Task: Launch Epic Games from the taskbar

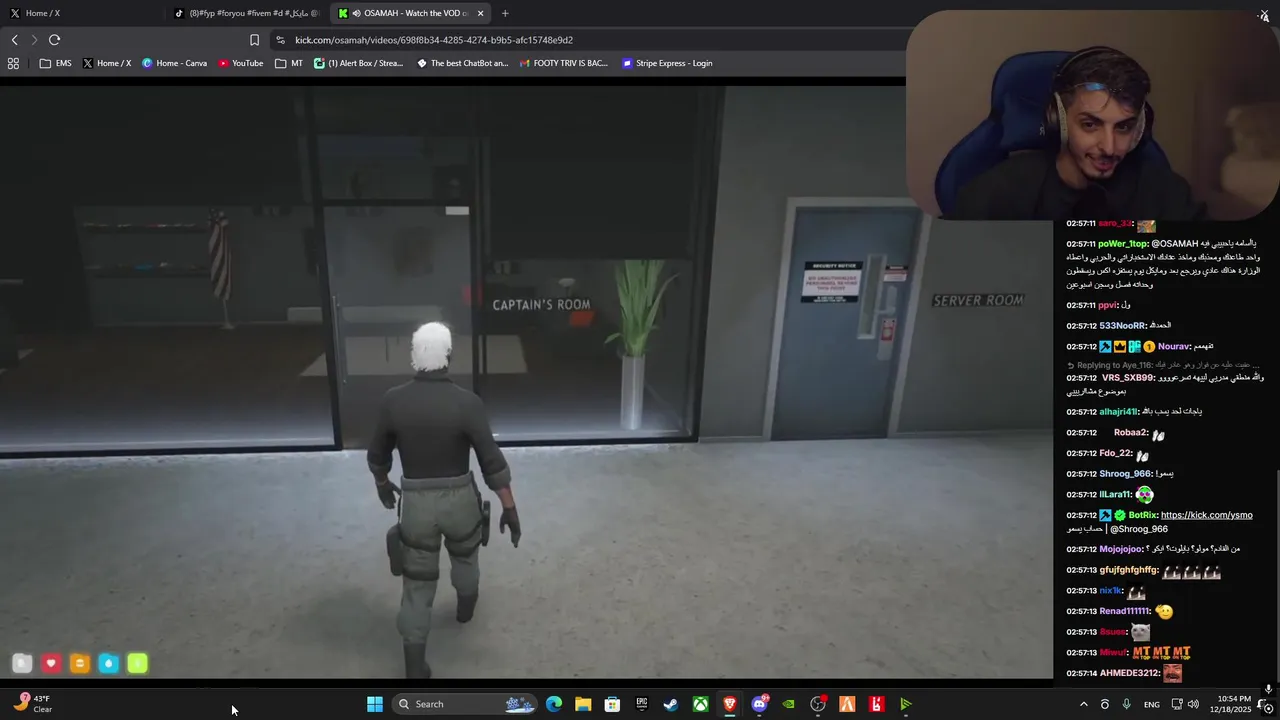Action: tap(642, 704)
